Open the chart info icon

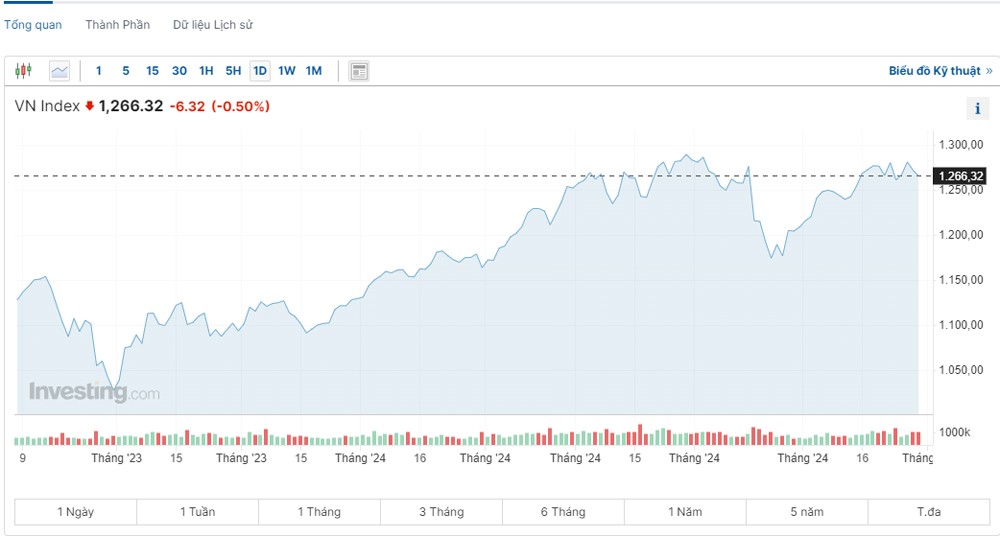coord(976,110)
